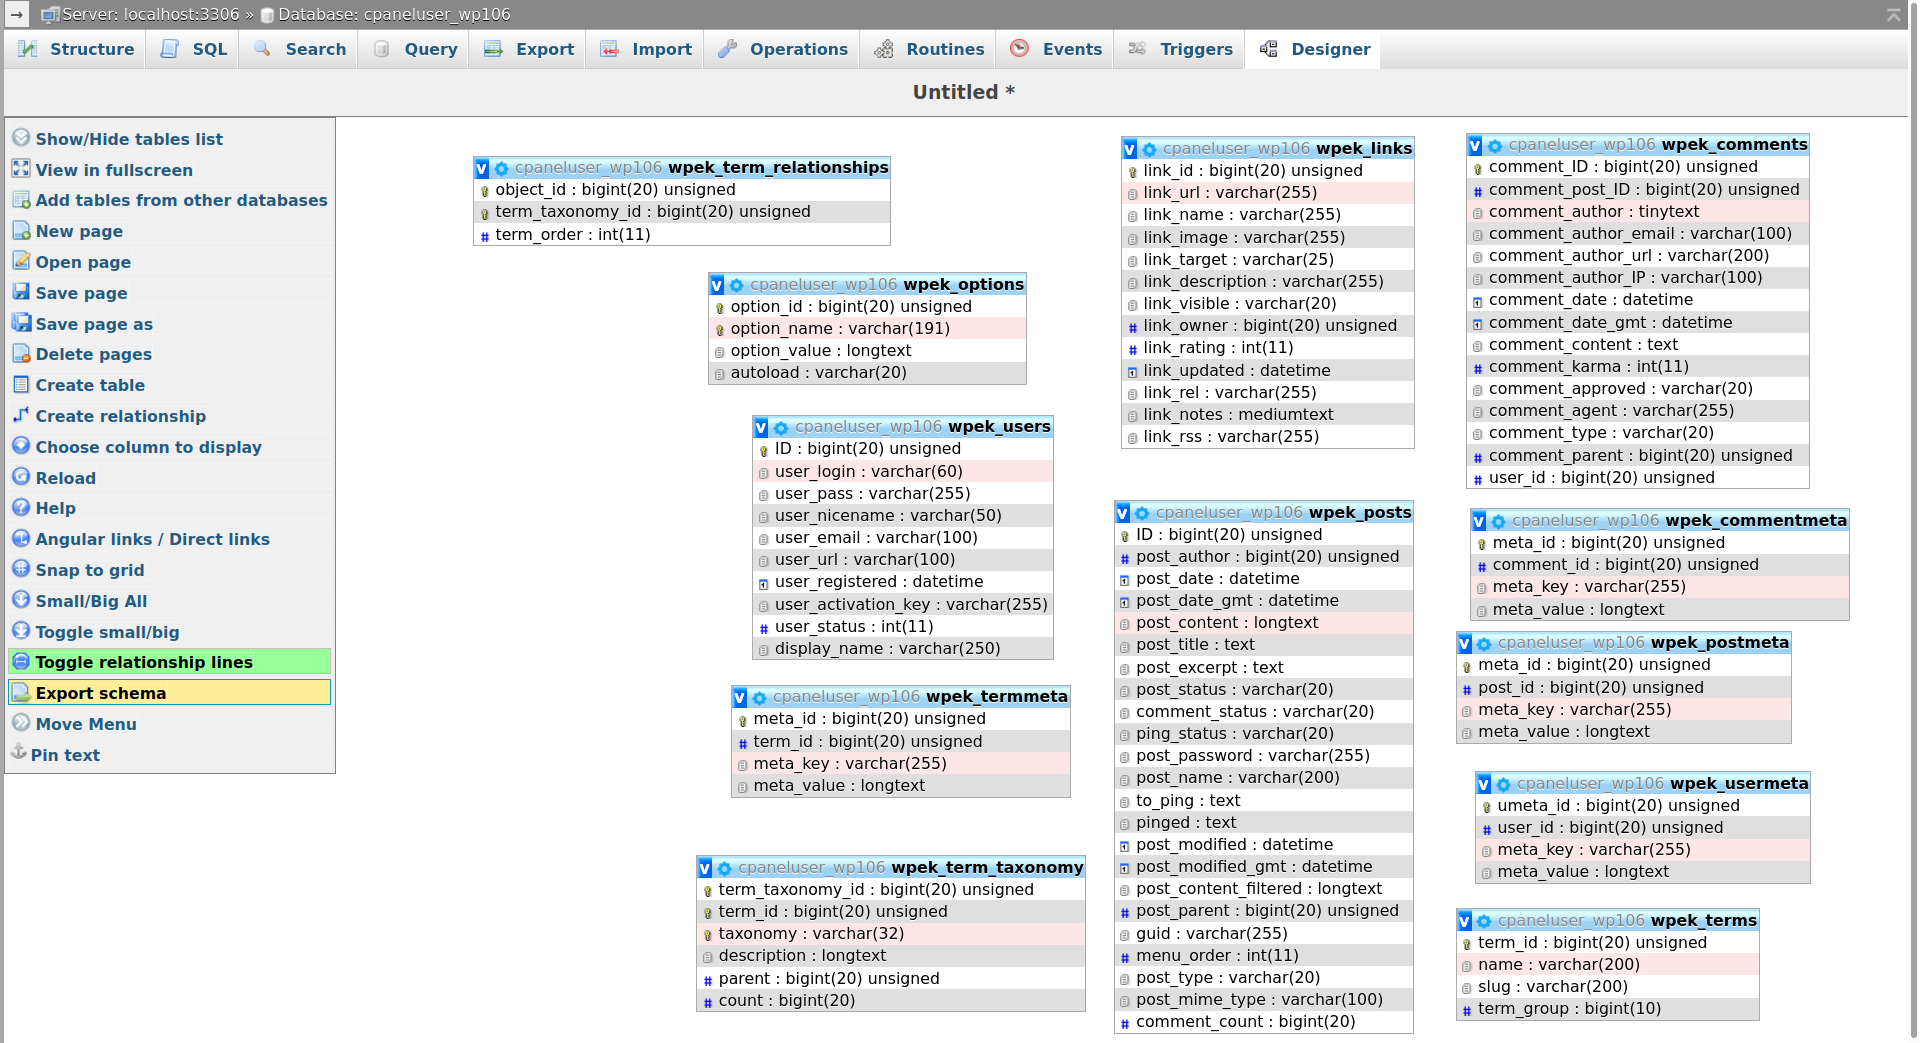The image size is (1920, 1043).
Task: Click Delete pages in the sidebar
Action: 93,354
